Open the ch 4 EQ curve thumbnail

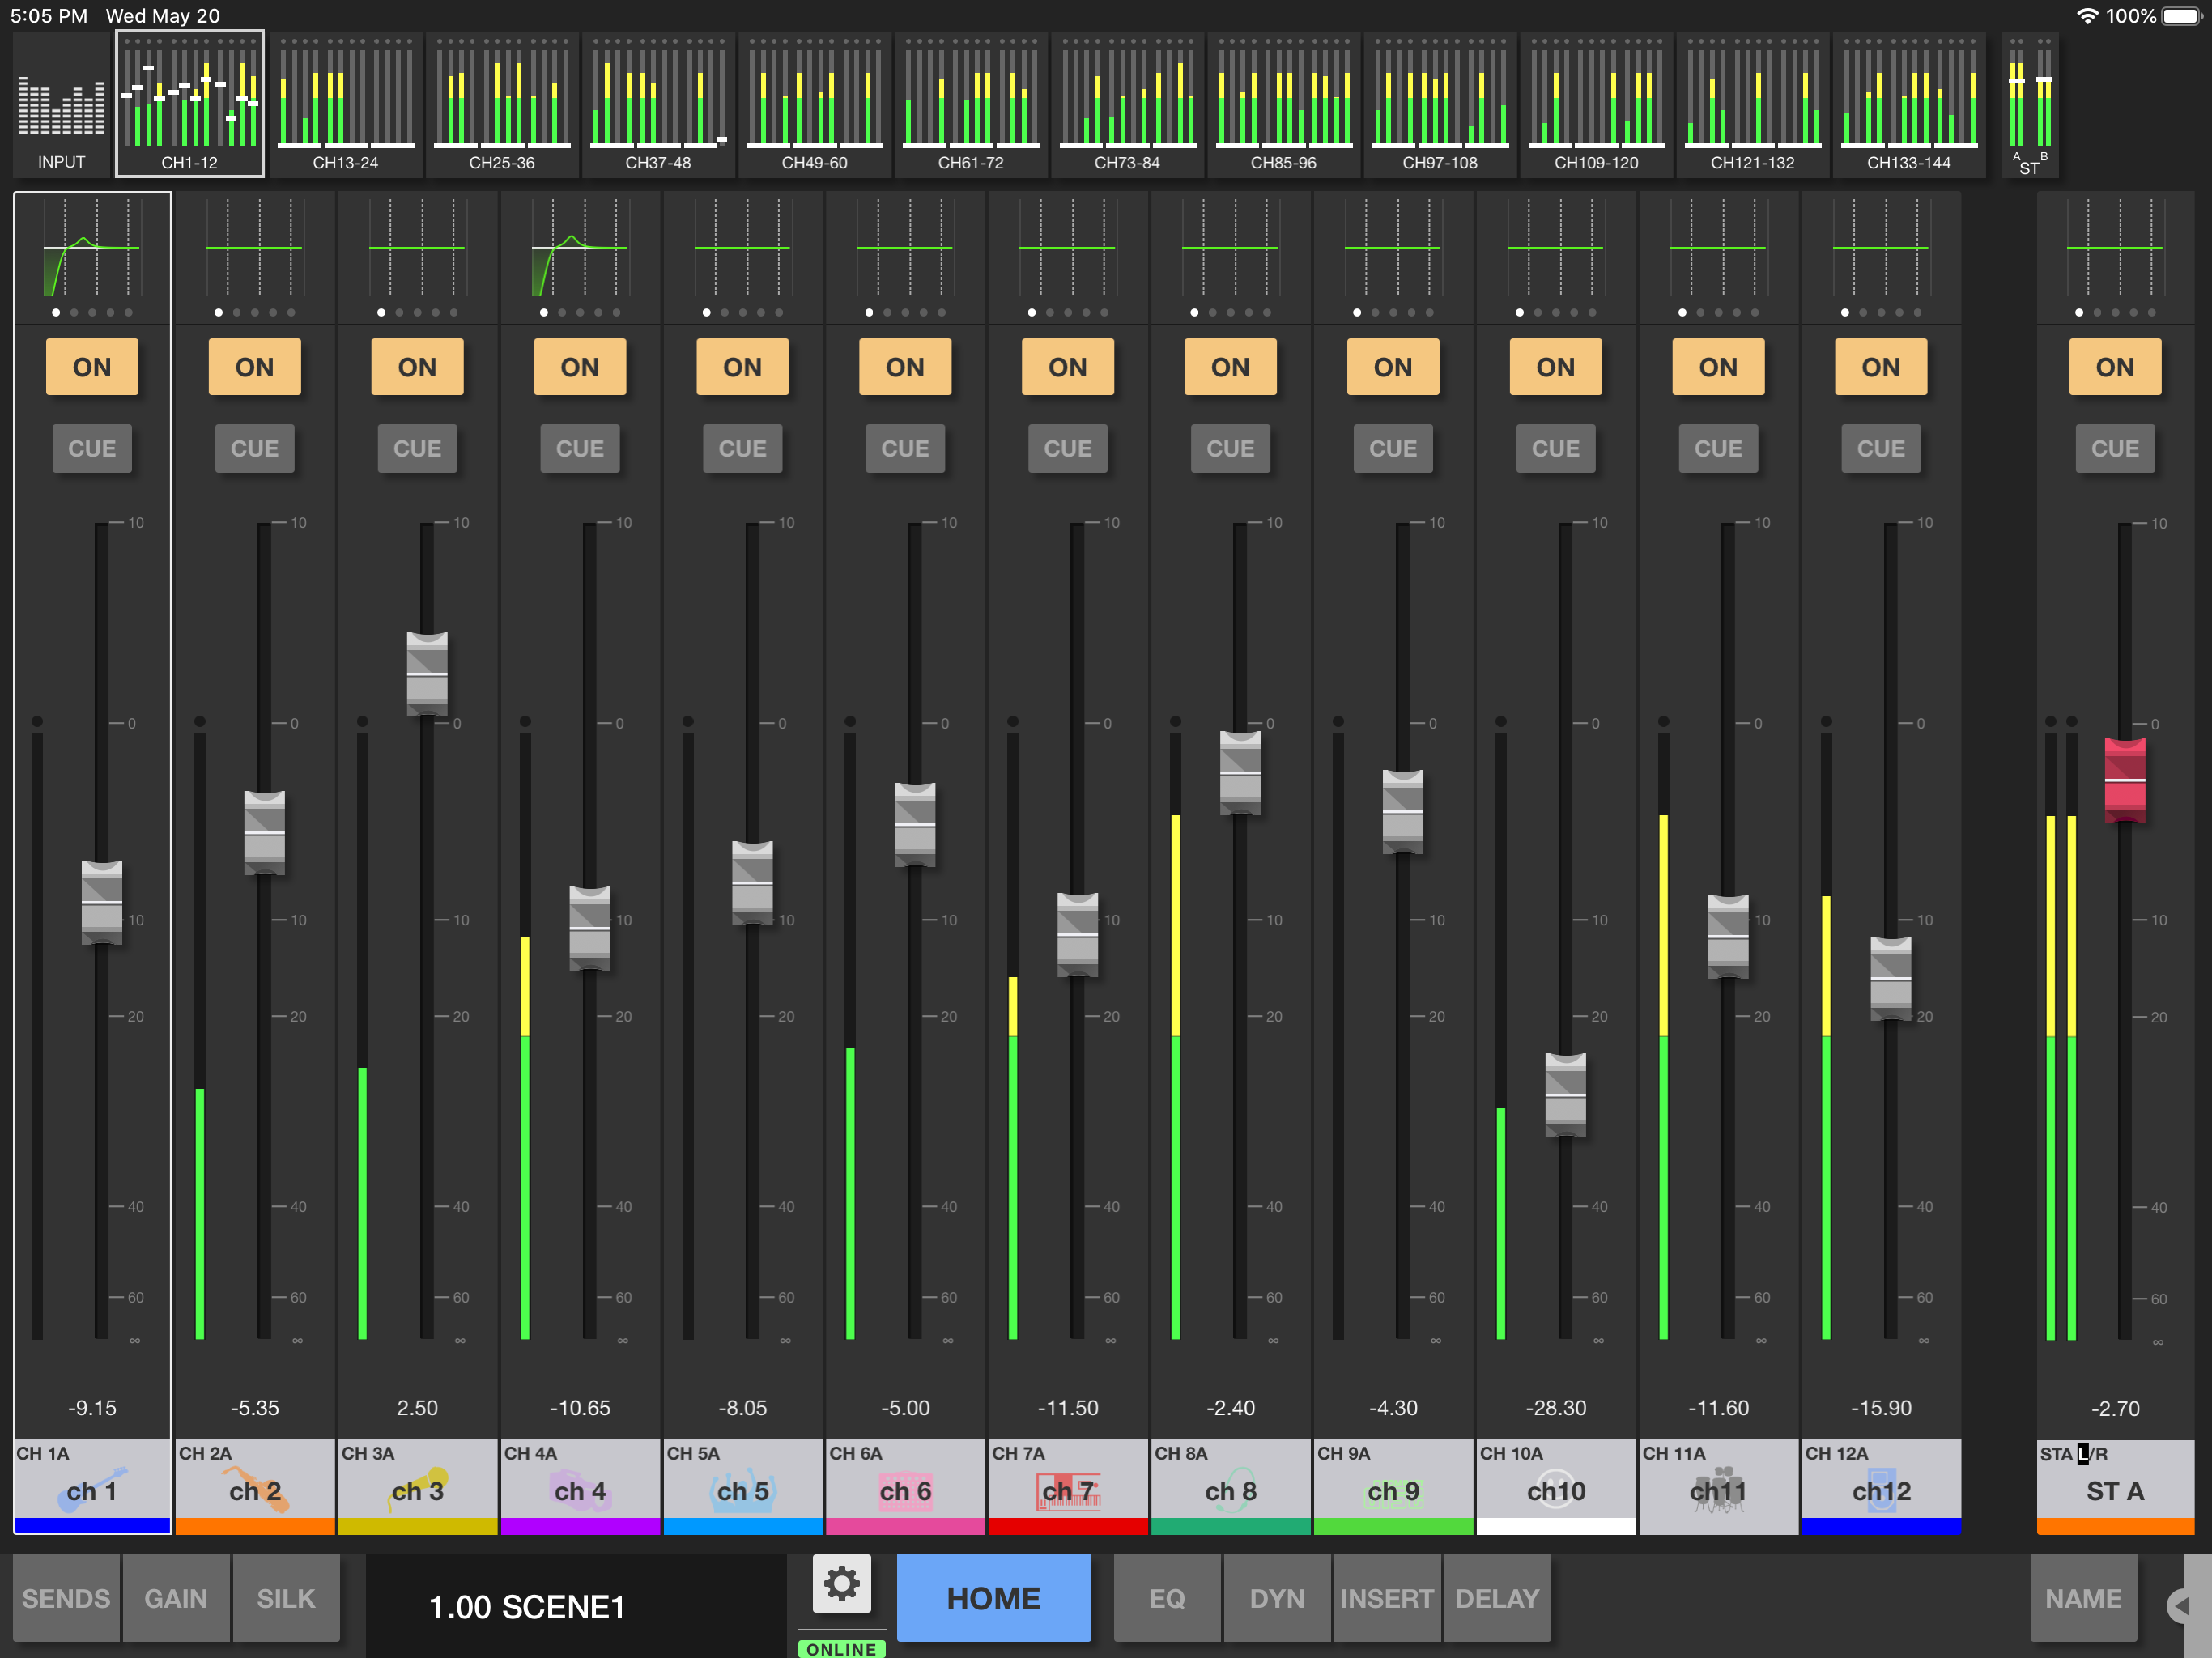(x=580, y=248)
